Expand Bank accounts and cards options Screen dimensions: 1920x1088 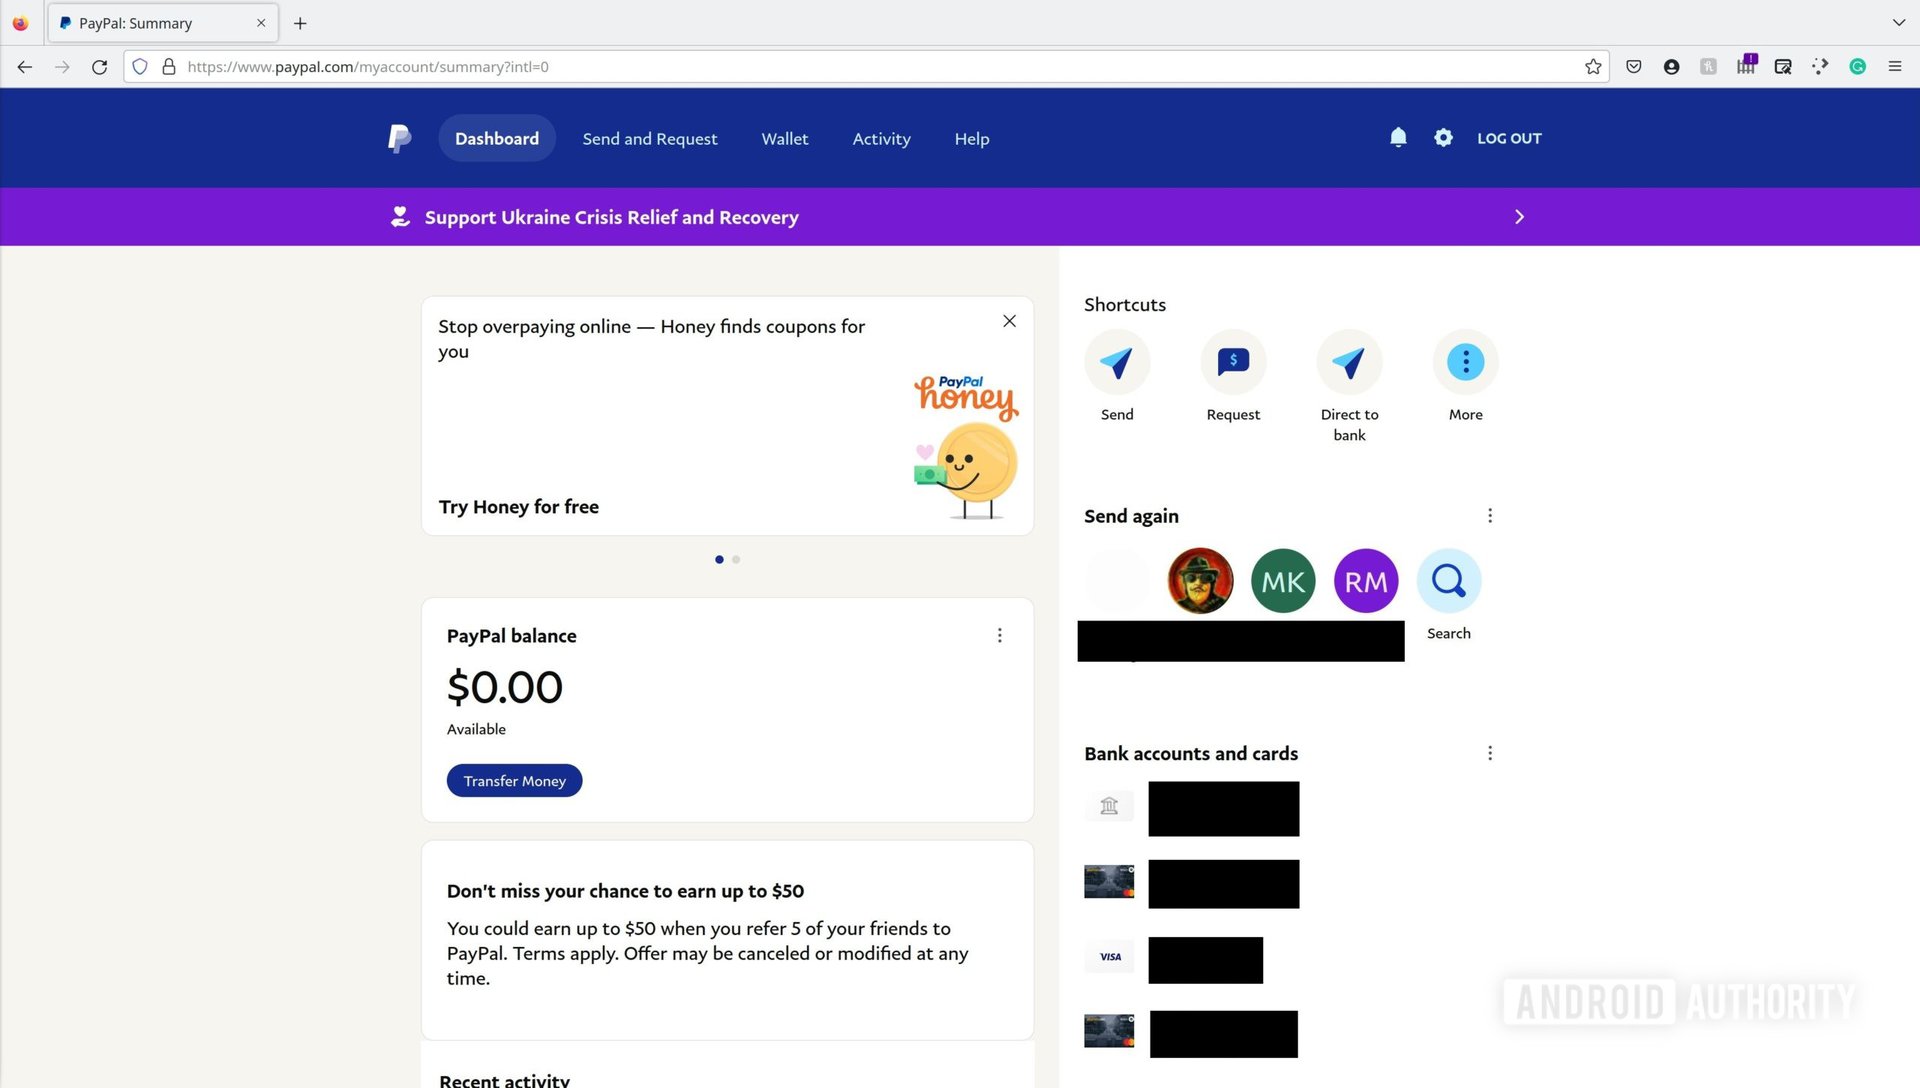[1487, 752]
